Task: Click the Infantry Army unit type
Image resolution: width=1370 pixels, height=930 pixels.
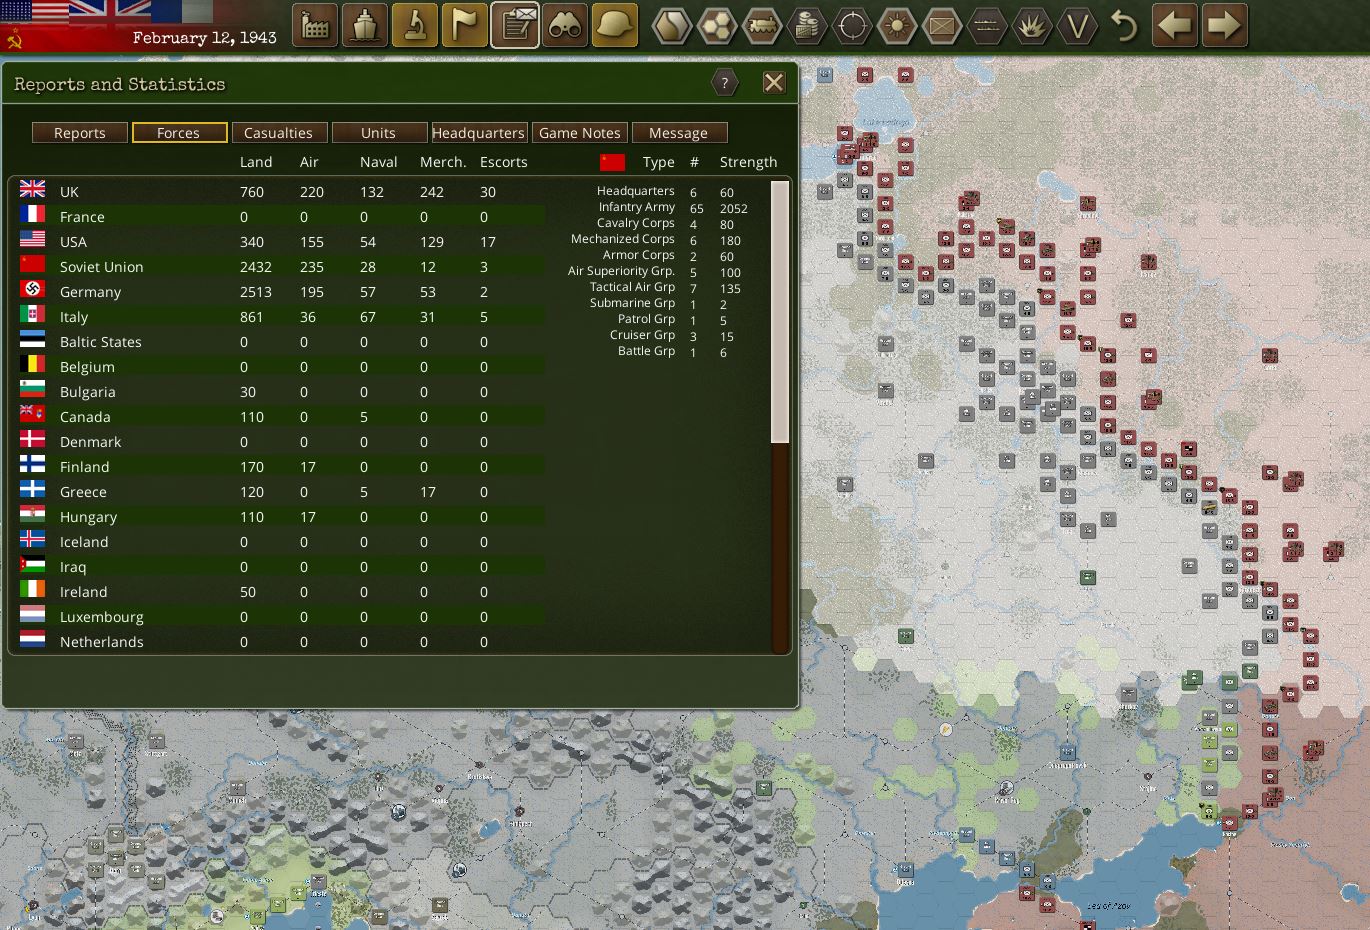Action: tap(637, 207)
